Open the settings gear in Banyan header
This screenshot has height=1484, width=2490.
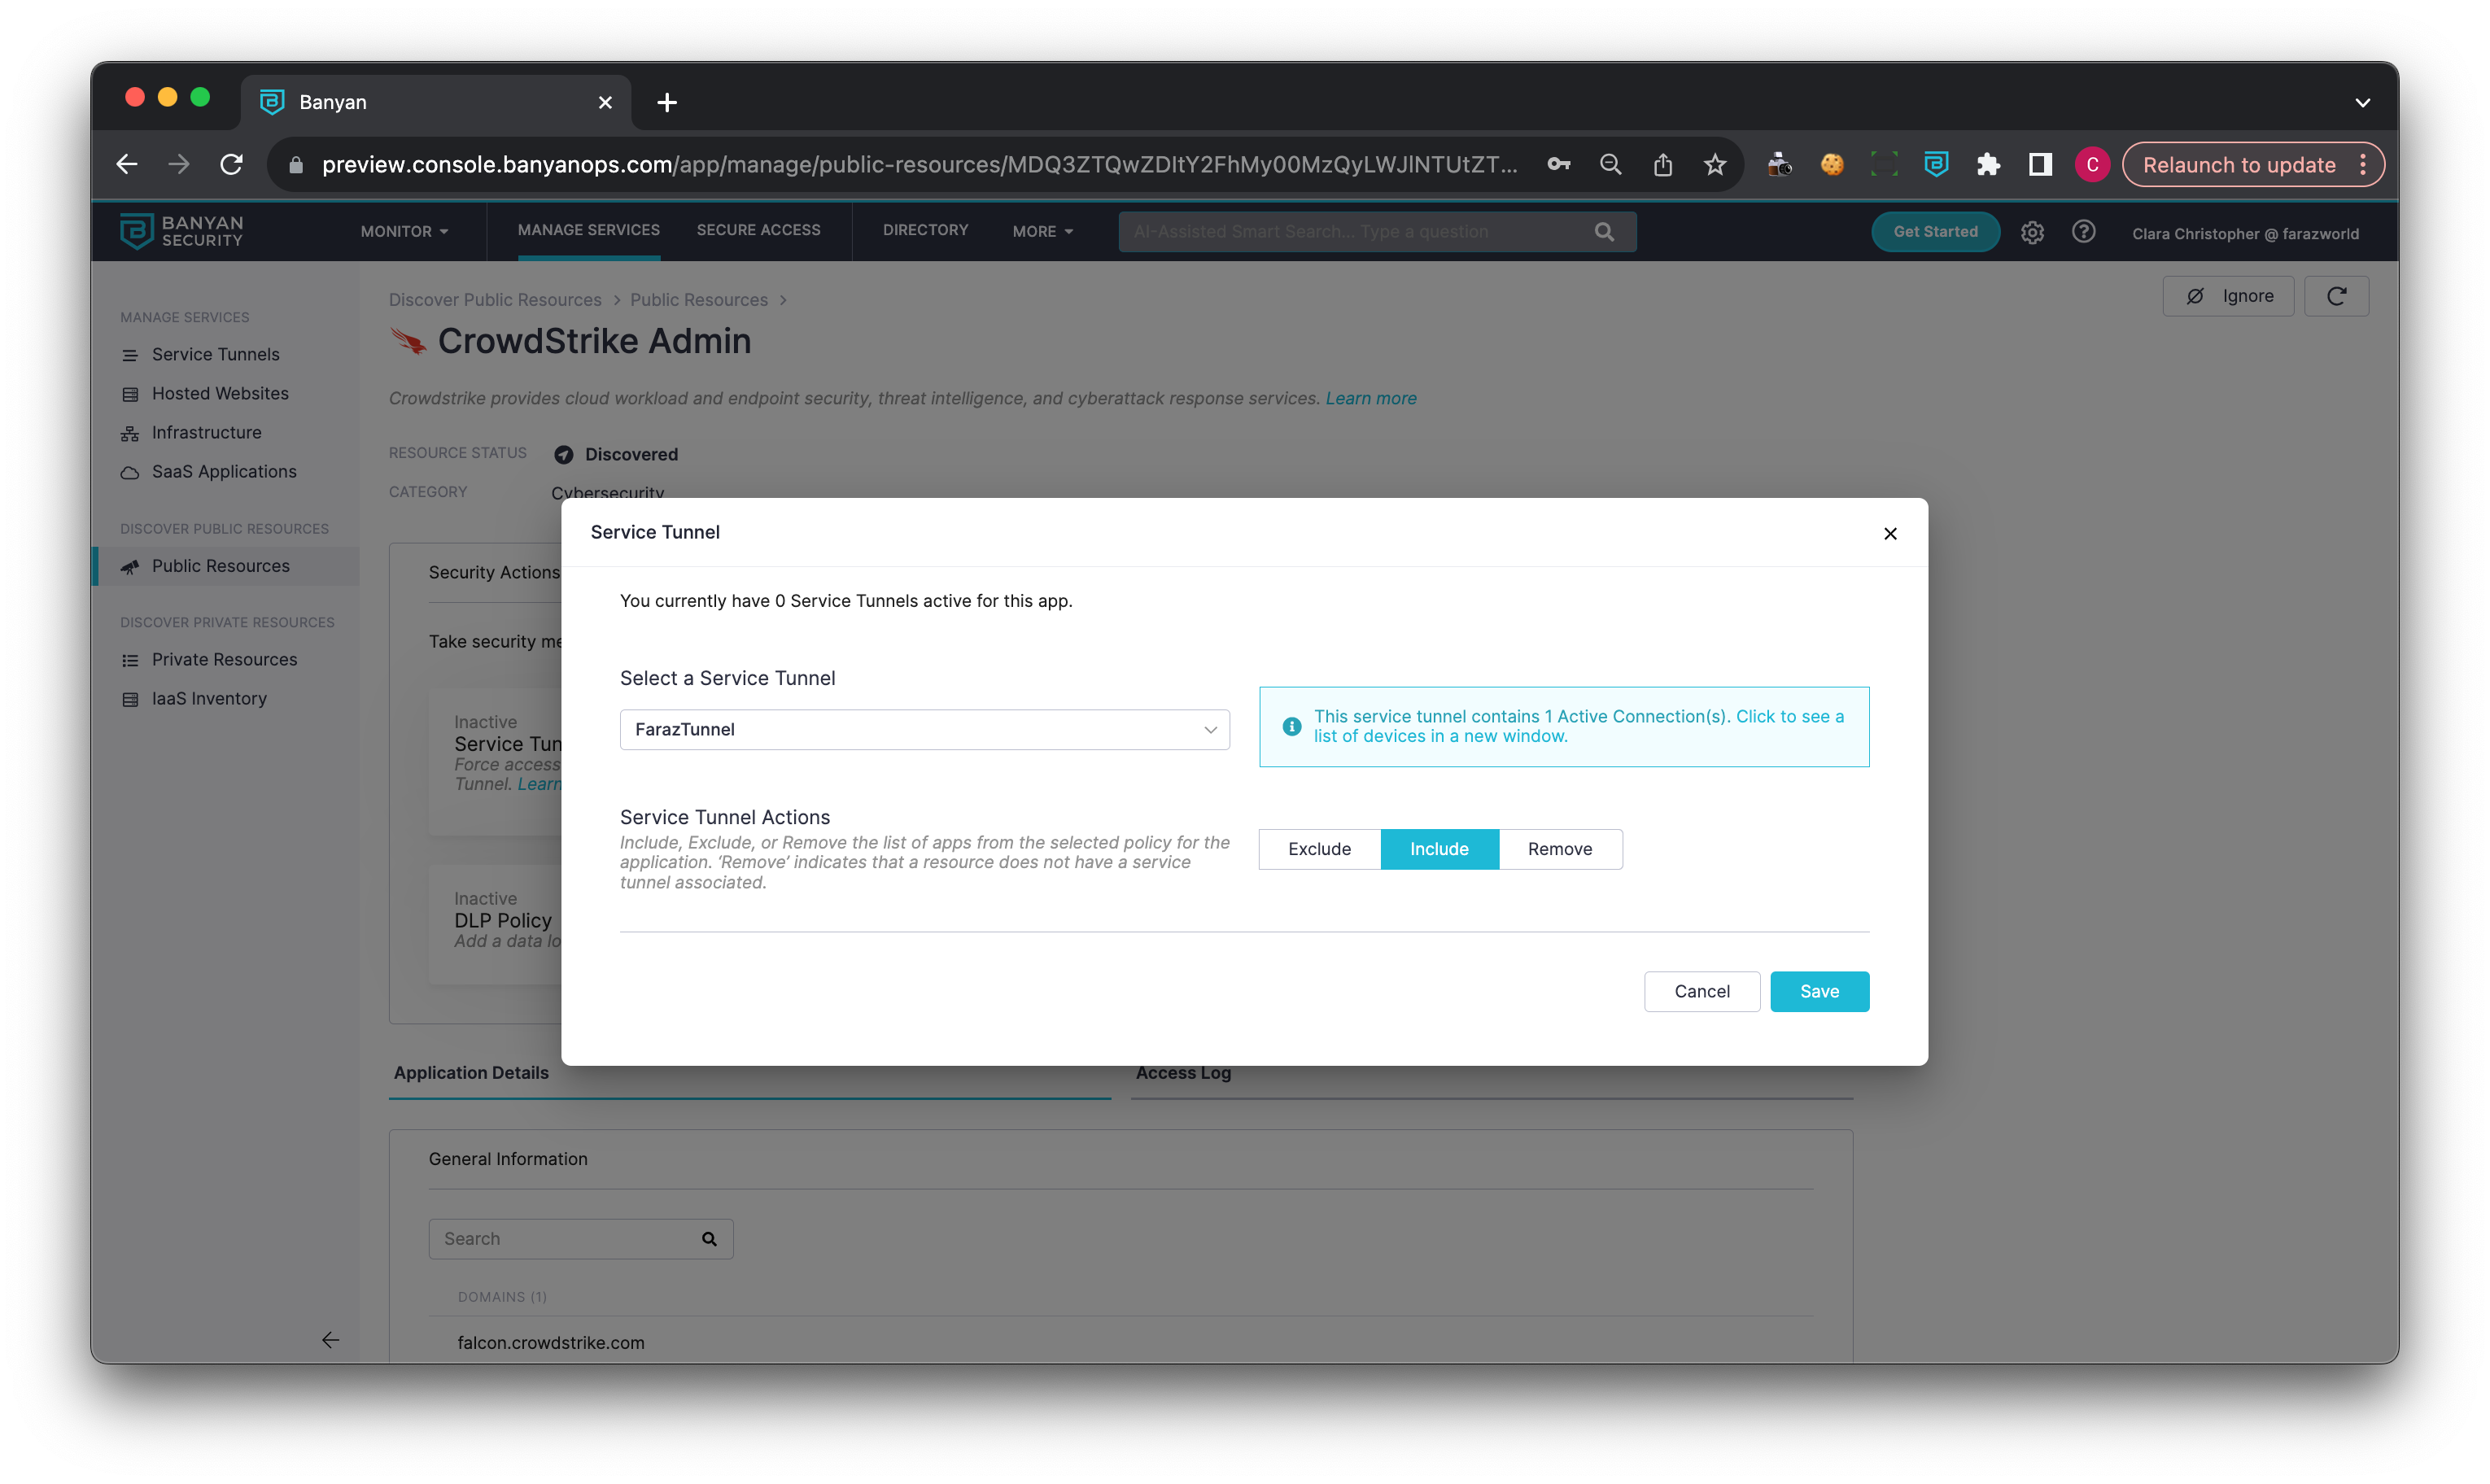[2031, 232]
